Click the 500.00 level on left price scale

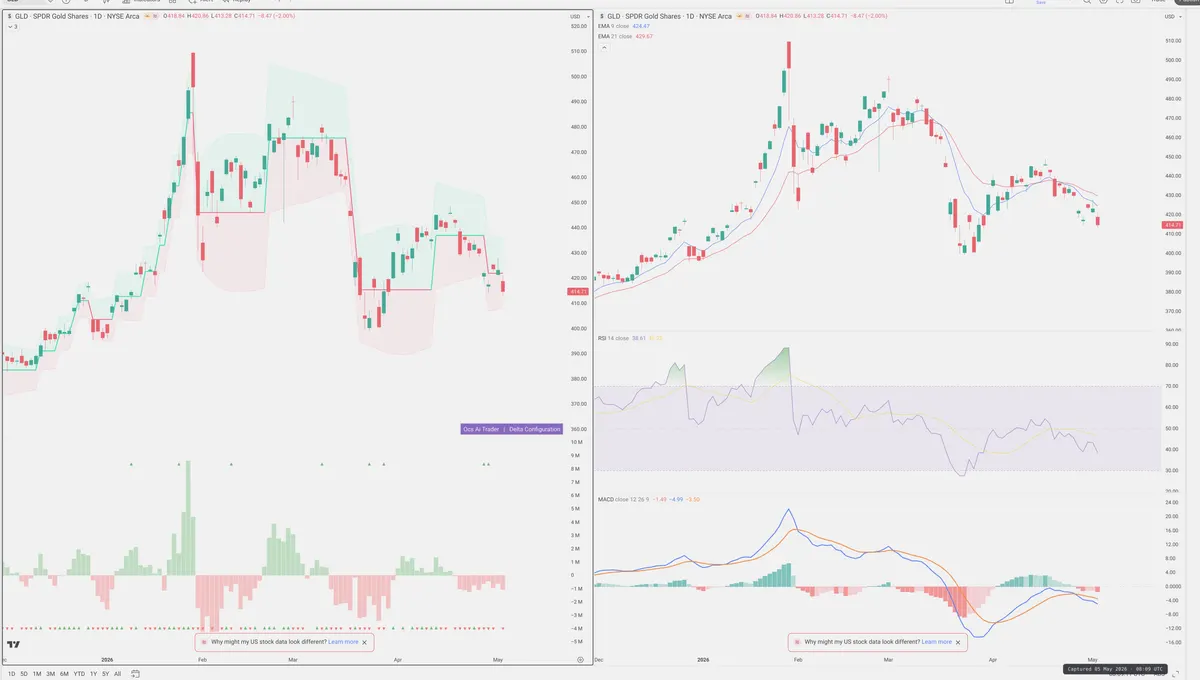click(x=577, y=76)
